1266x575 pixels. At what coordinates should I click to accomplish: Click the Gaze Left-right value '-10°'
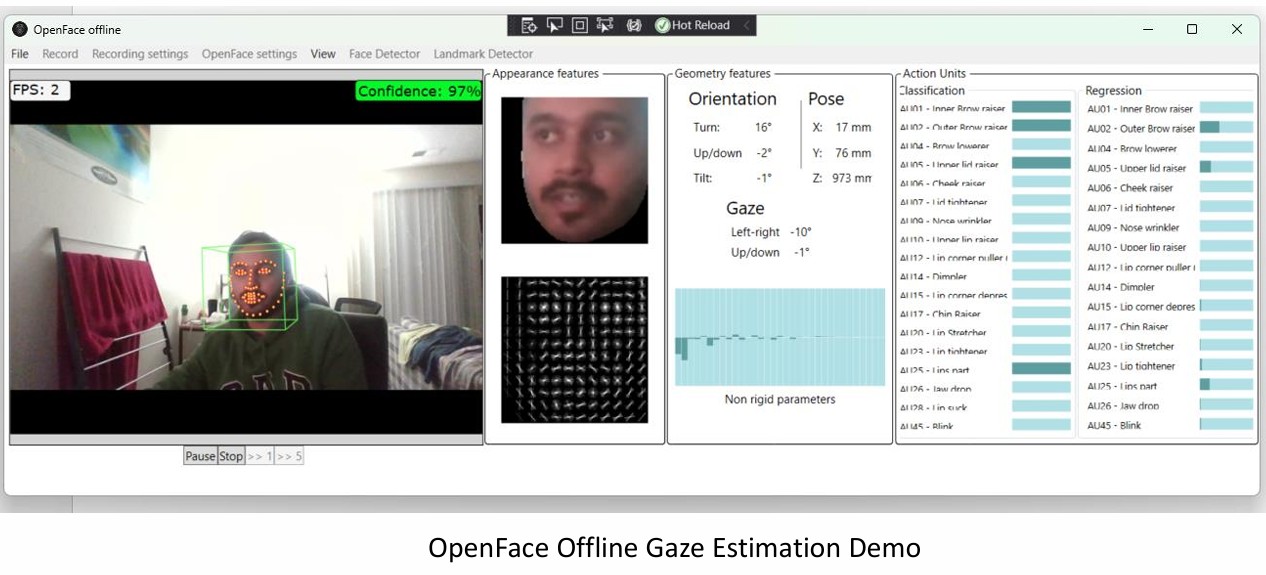point(800,232)
